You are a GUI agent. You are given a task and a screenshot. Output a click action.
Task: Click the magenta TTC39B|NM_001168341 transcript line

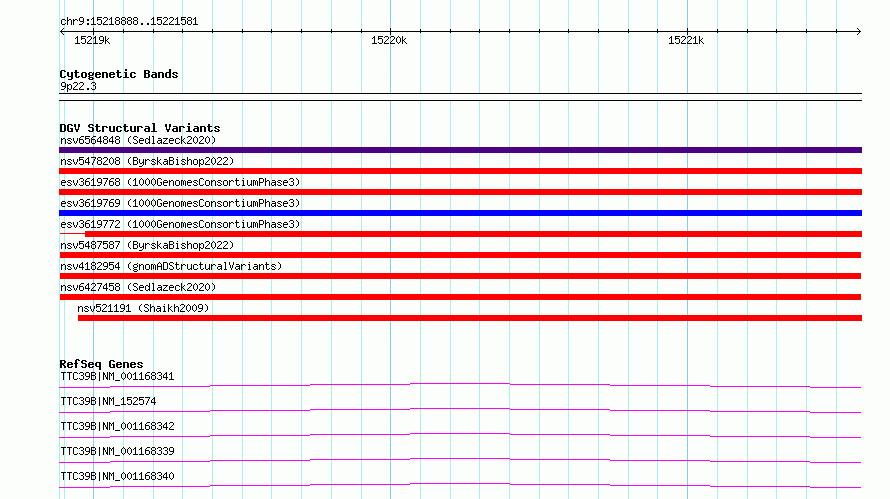coord(460,385)
